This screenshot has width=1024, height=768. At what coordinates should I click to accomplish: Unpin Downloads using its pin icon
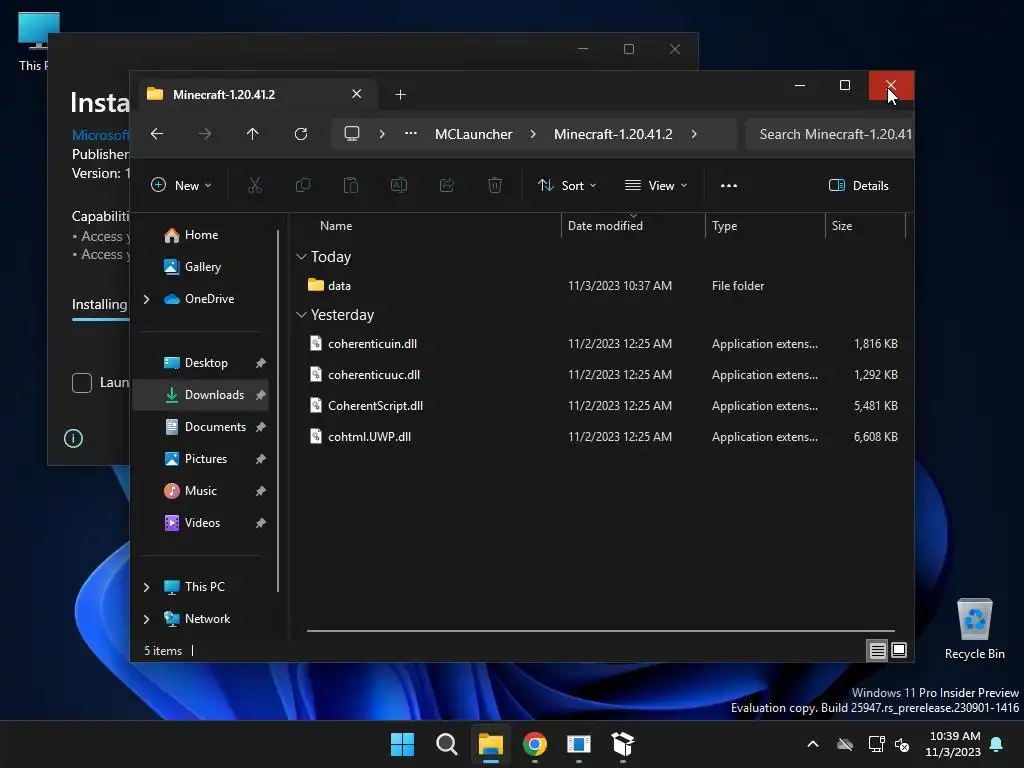(261, 395)
